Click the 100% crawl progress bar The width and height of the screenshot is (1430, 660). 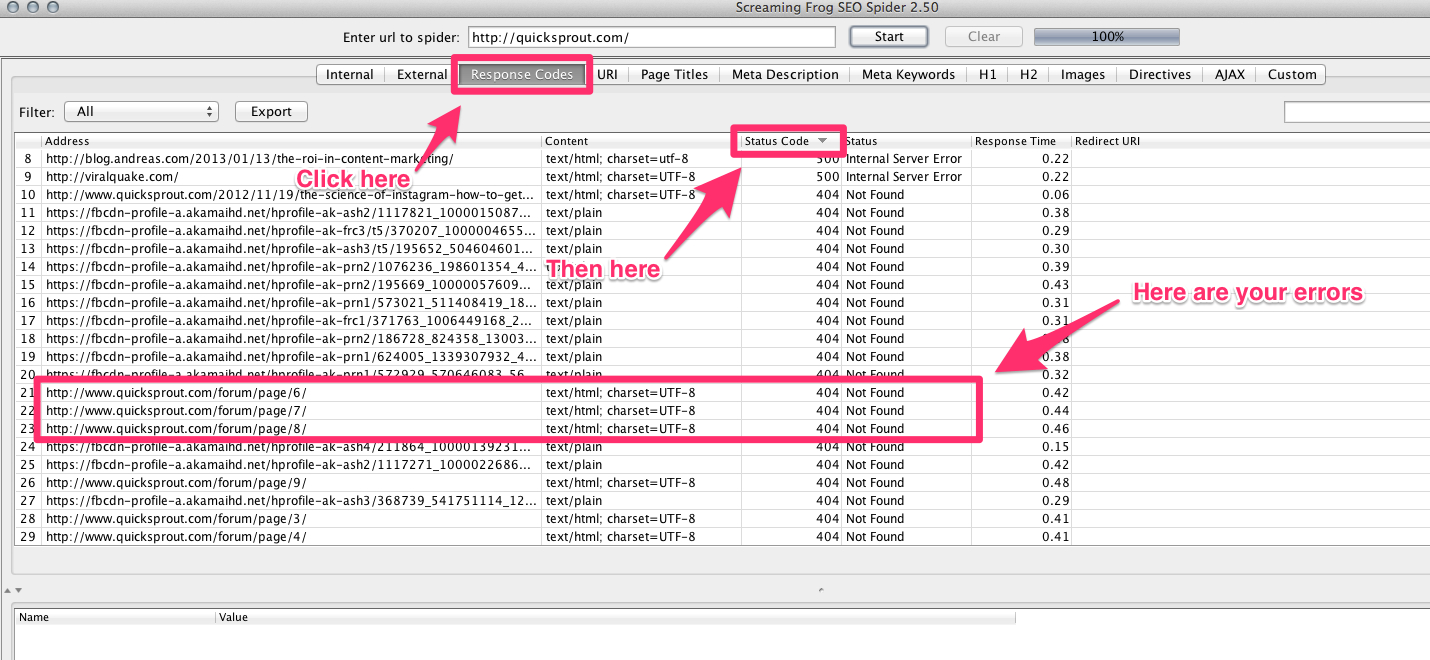pos(1106,37)
